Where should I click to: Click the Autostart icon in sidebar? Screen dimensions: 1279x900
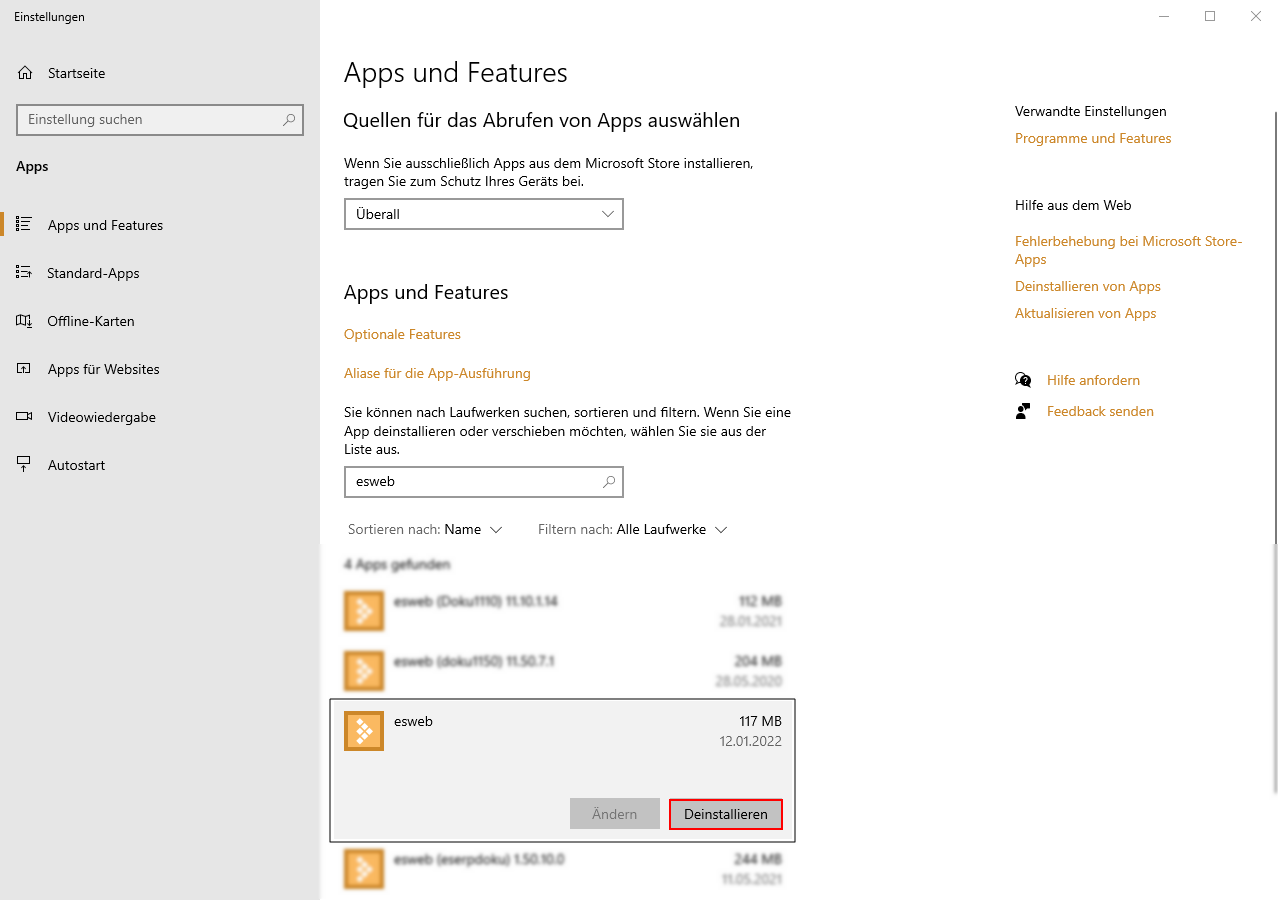tap(25, 465)
